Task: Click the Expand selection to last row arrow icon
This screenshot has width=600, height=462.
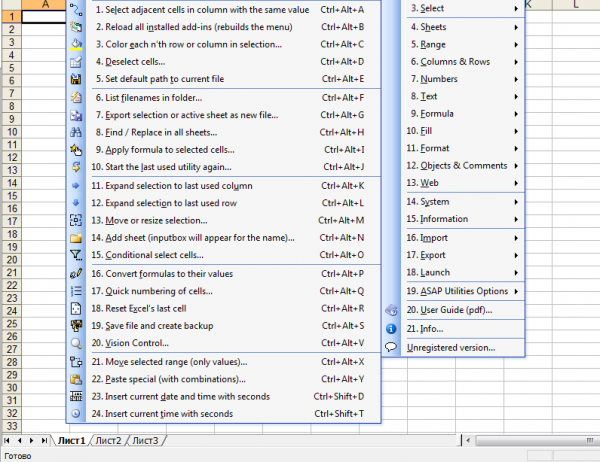Action: coord(76,203)
